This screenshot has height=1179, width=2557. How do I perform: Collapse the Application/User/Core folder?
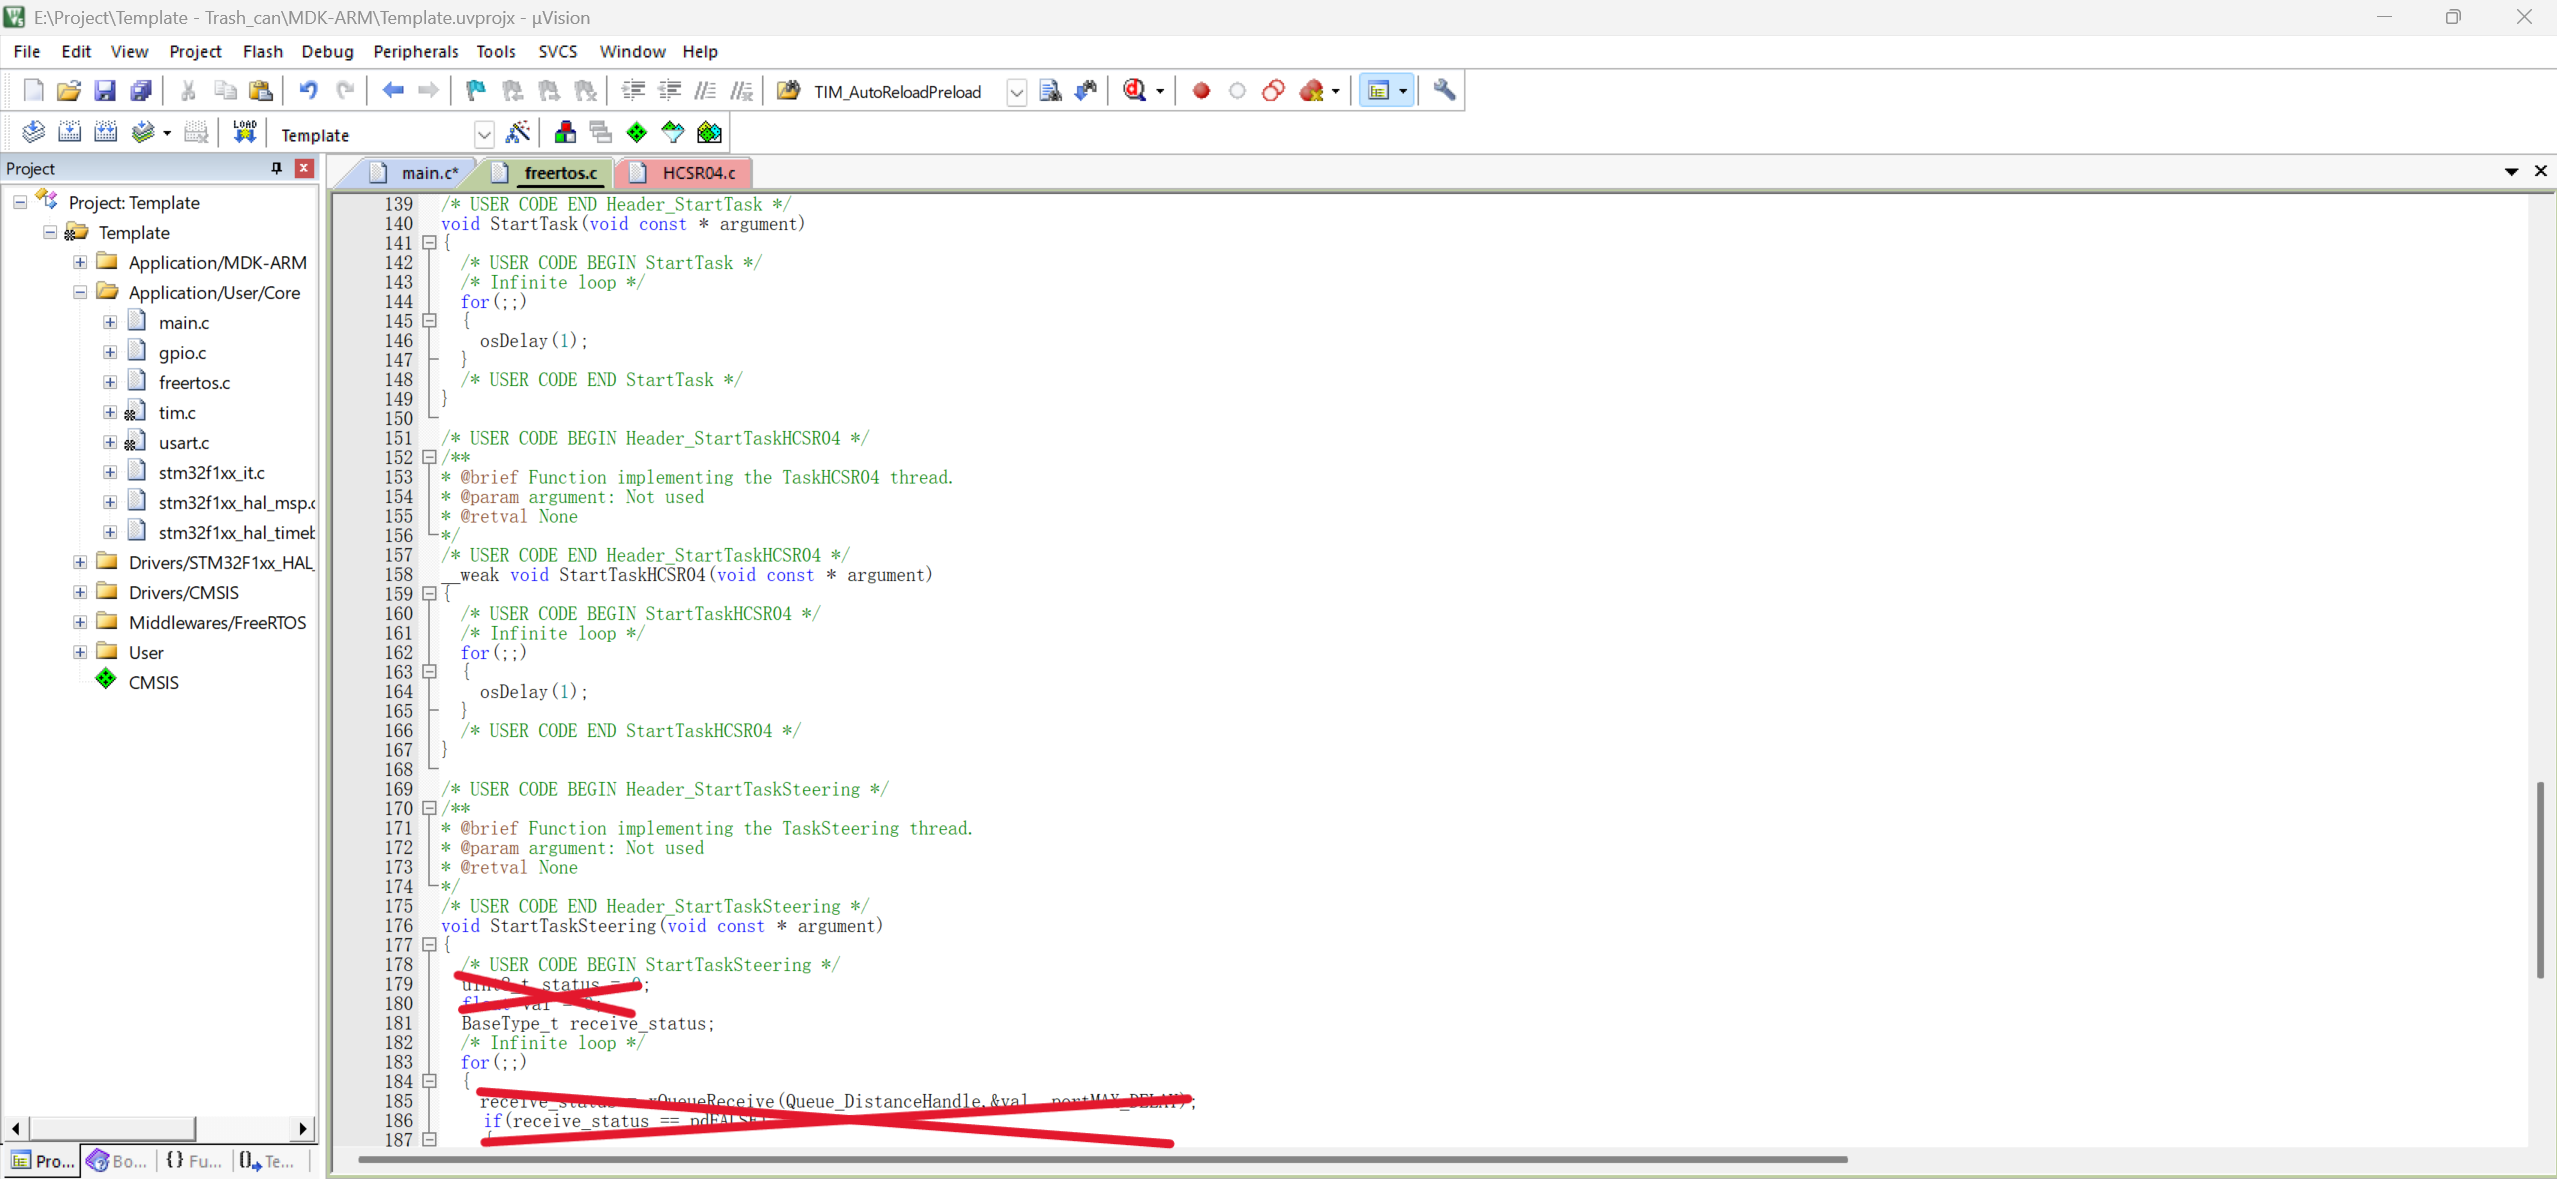click(80, 292)
